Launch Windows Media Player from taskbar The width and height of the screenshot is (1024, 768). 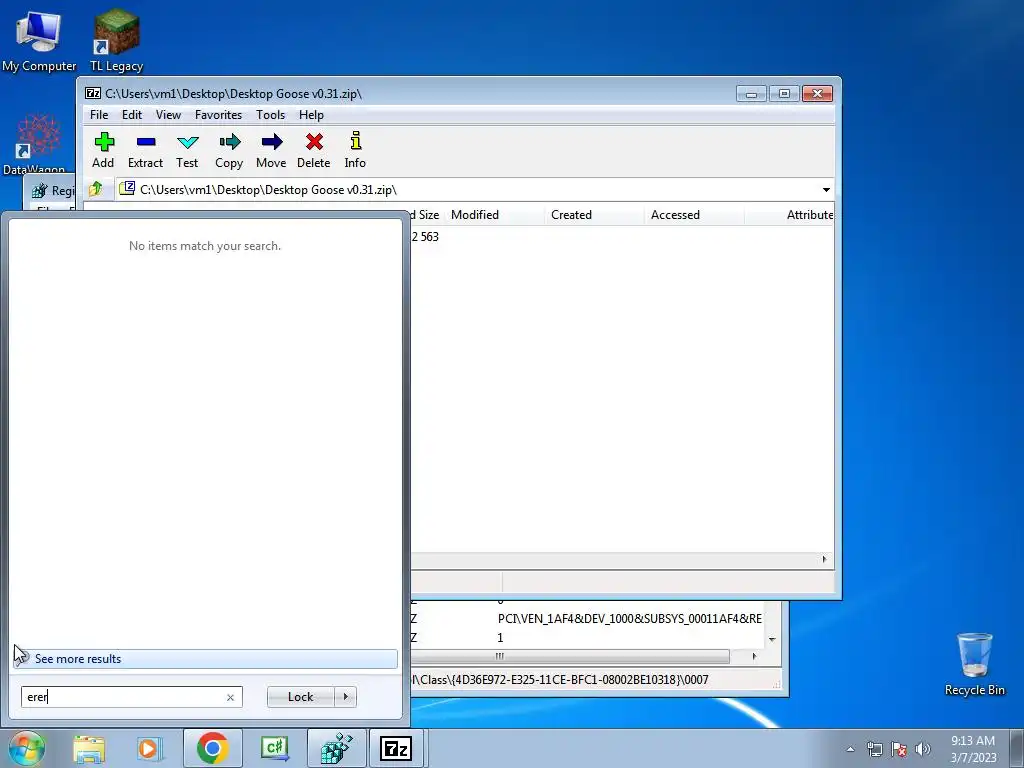click(148, 748)
